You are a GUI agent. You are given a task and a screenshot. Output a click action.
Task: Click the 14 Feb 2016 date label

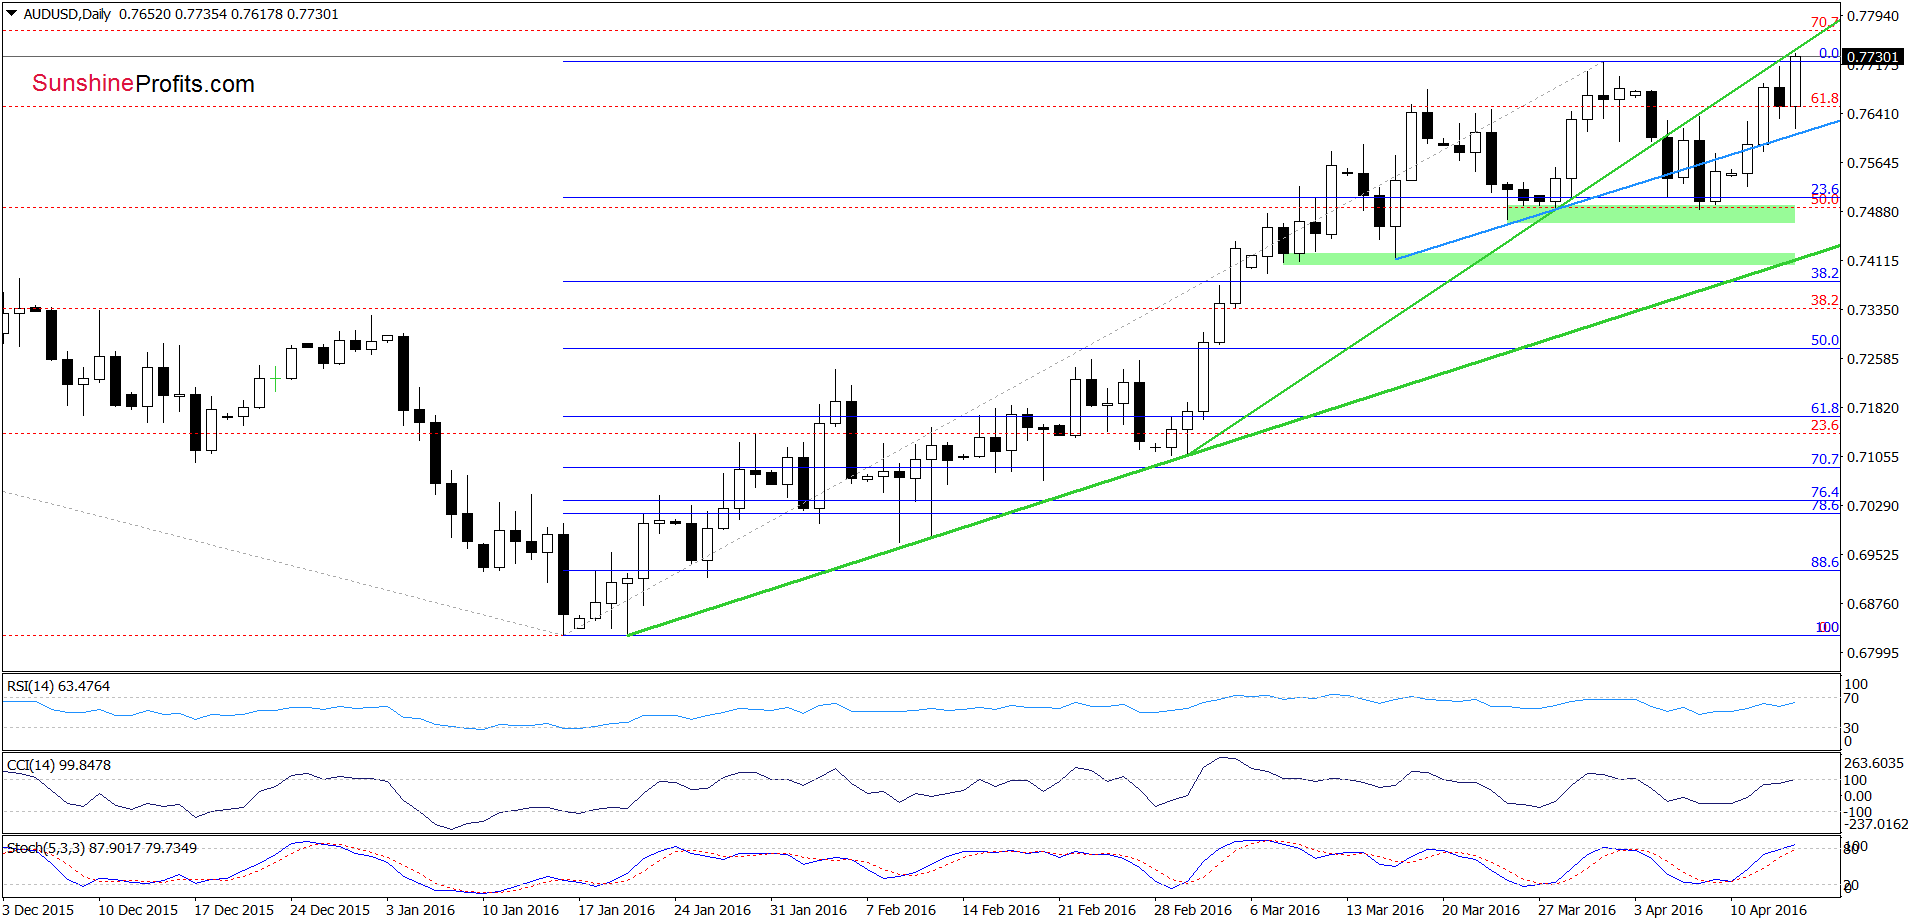click(x=1001, y=910)
